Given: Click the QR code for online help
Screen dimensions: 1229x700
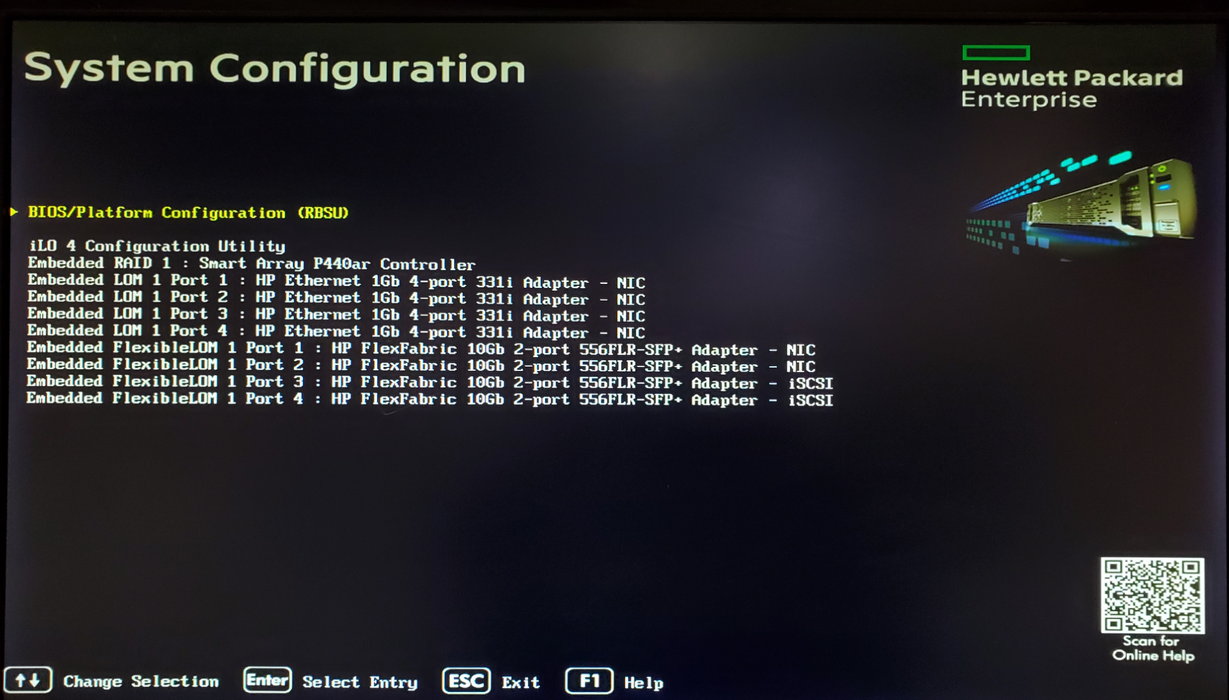Looking at the screenshot, I should (x=1152, y=595).
